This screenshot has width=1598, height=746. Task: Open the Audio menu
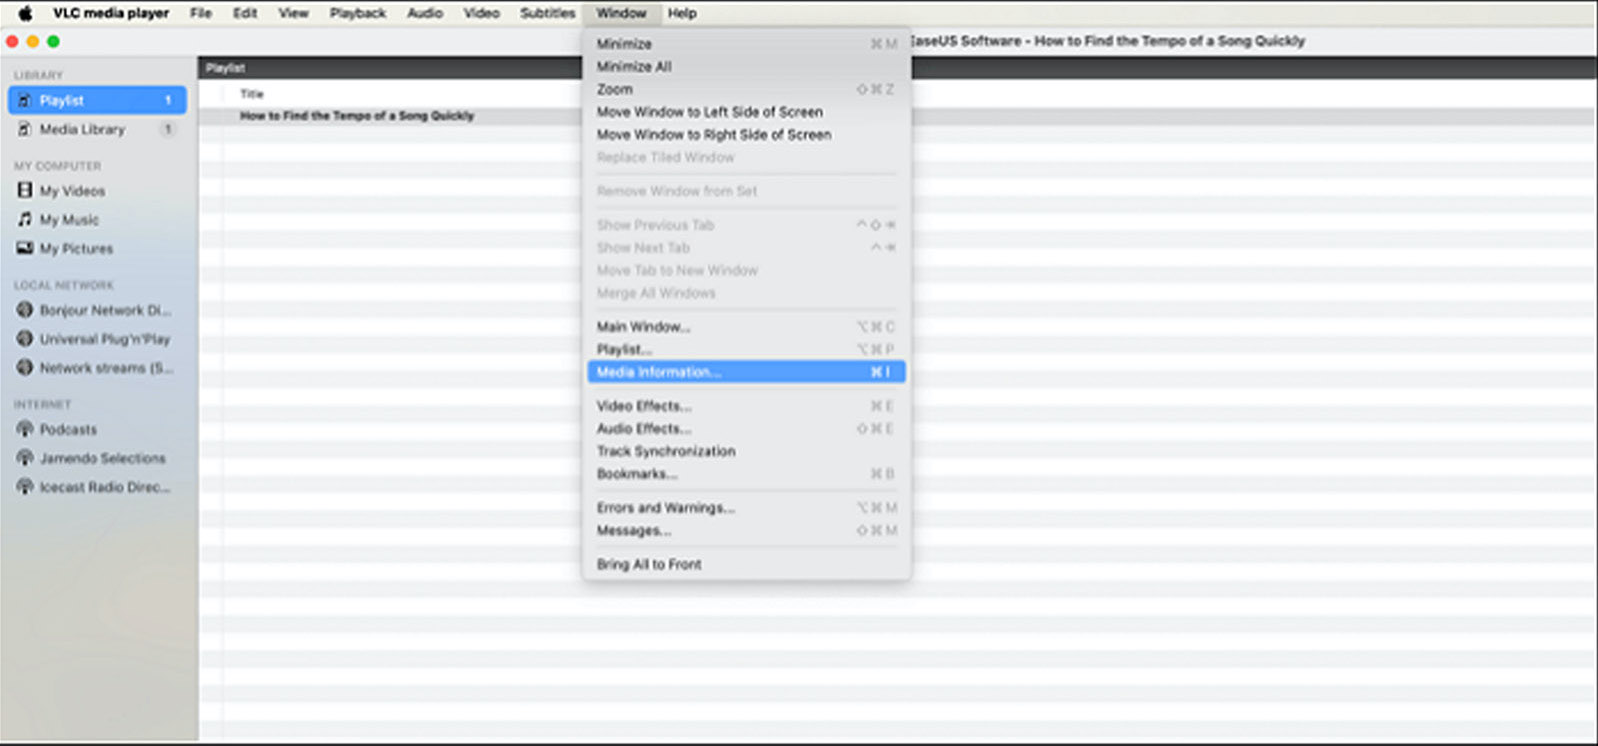pos(425,13)
